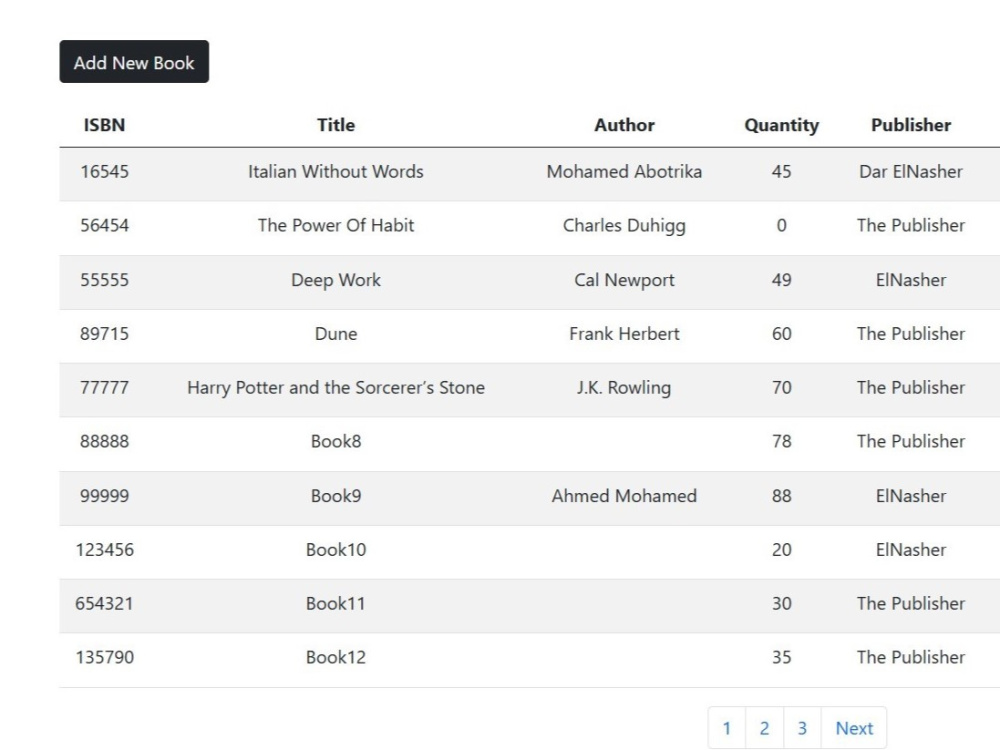
Task: Click quantity 20 in Book10 row
Action: tap(781, 549)
